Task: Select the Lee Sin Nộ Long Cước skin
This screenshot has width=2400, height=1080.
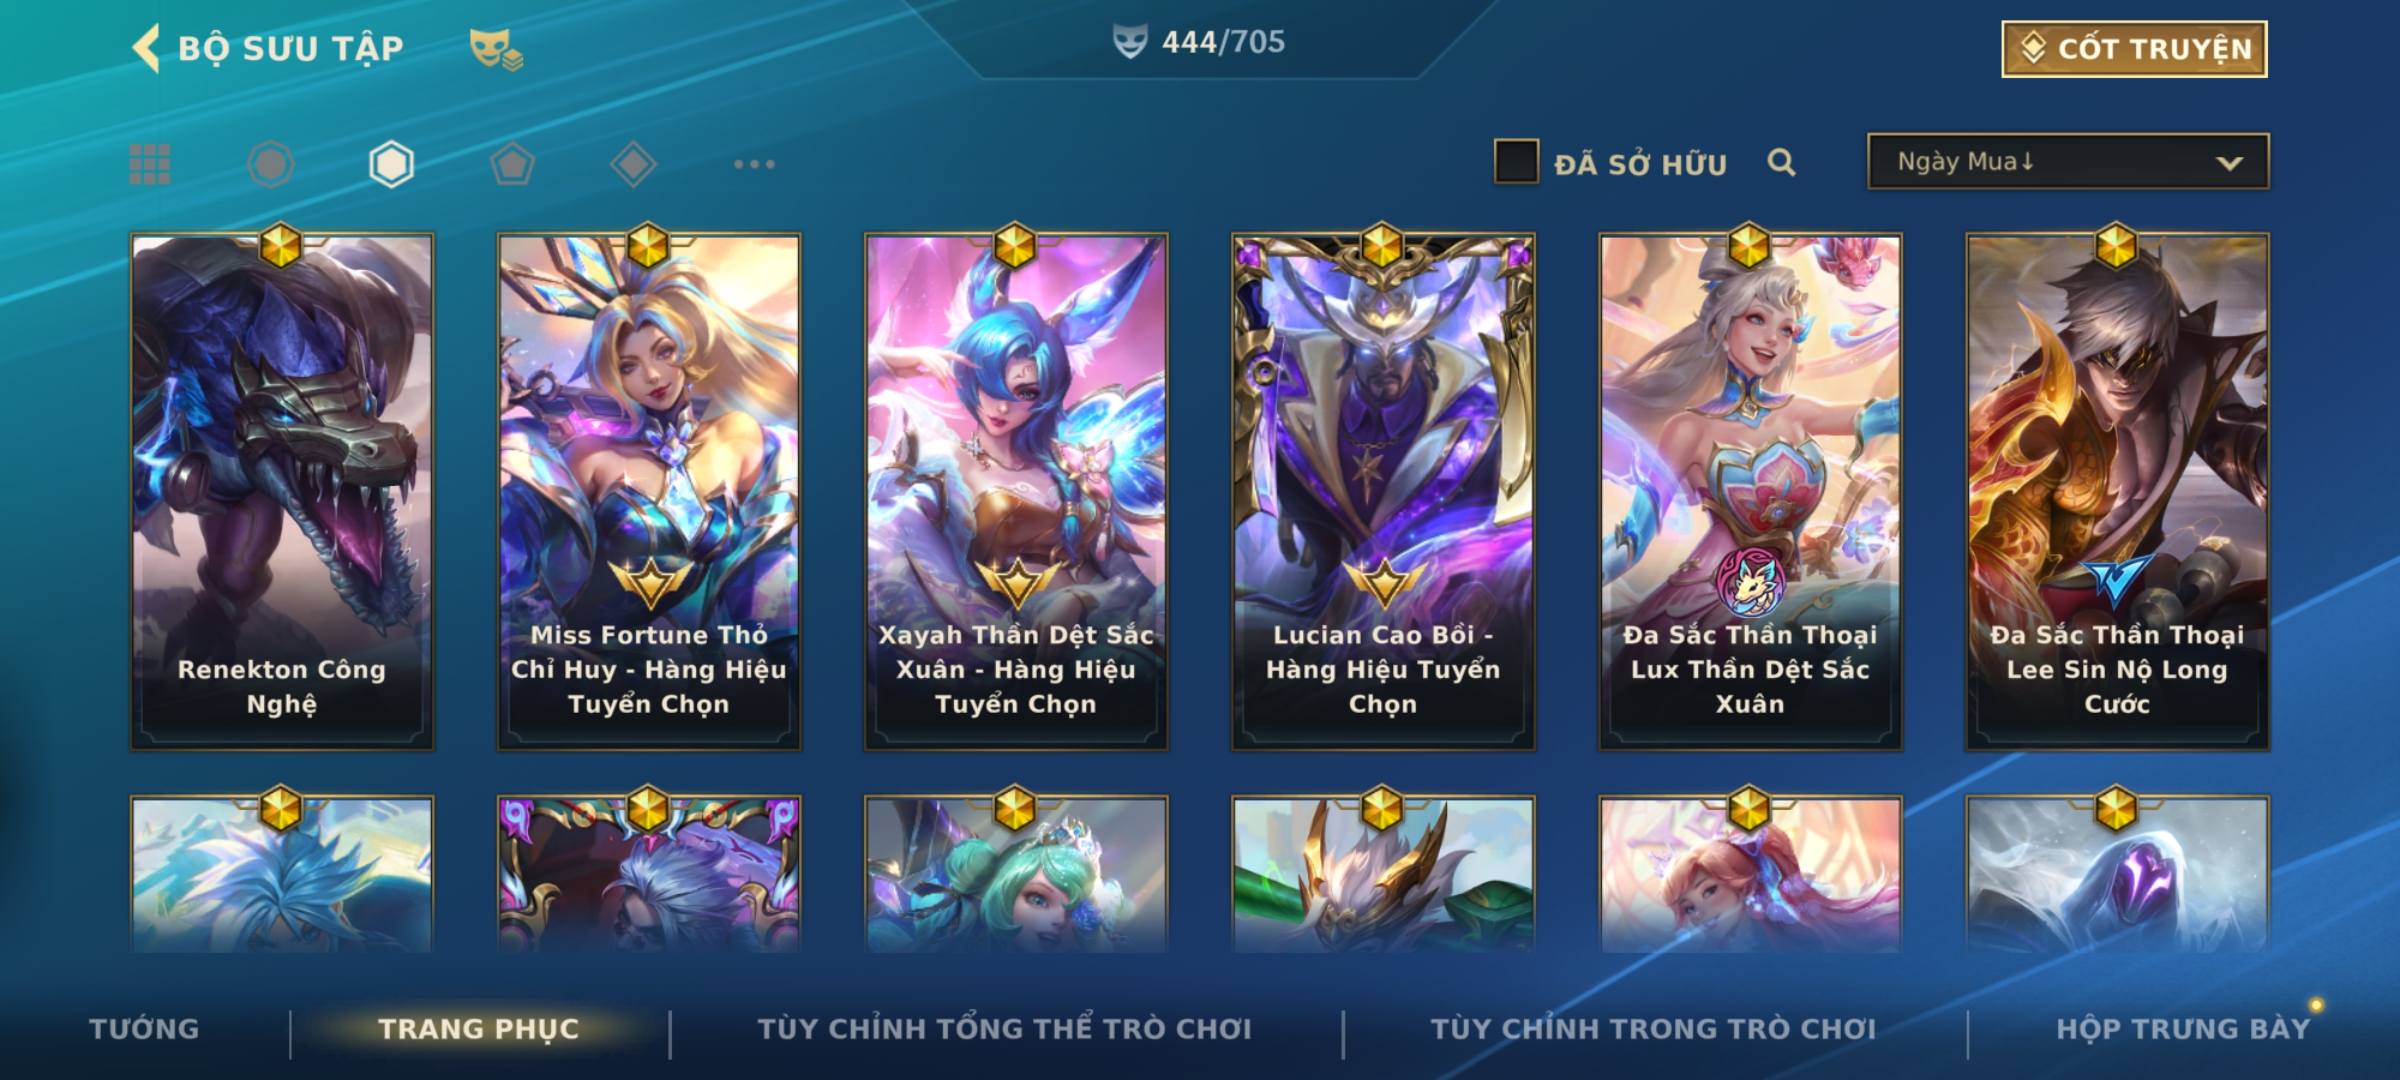Action: coord(2117,491)
